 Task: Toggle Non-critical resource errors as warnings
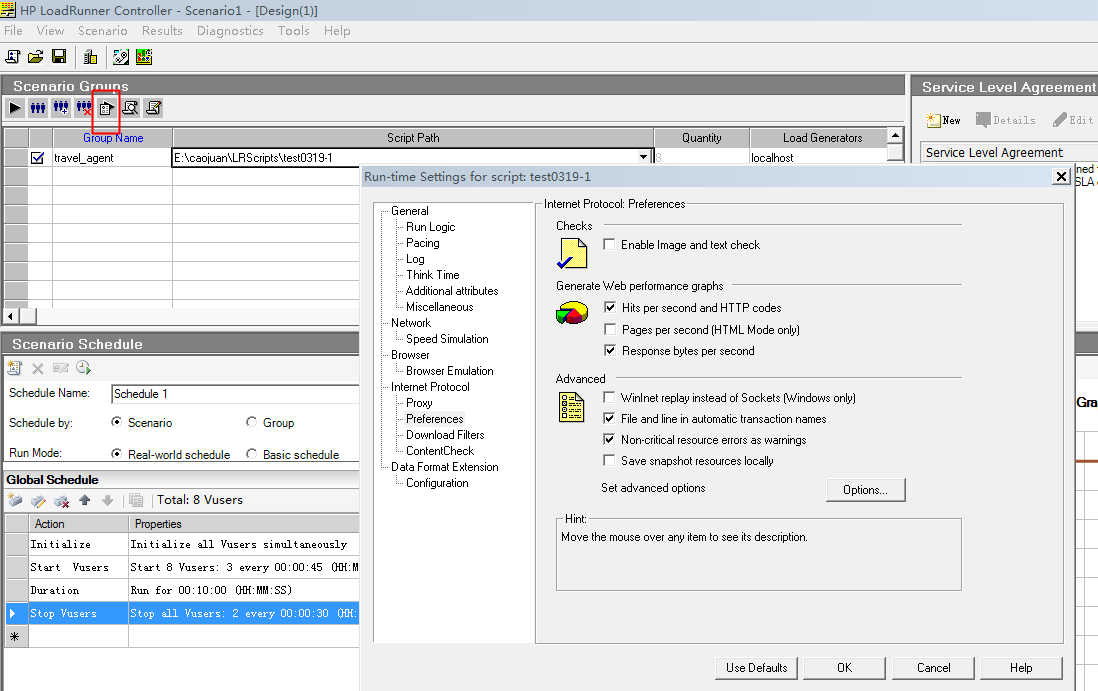point(609,439)
